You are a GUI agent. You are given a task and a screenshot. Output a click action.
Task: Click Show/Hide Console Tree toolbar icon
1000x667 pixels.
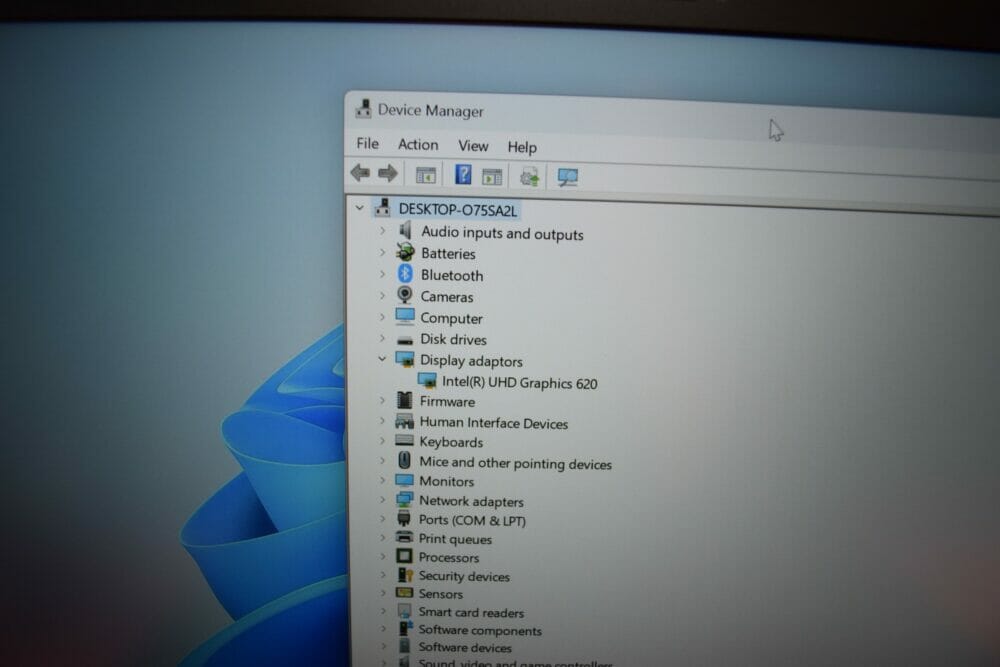pyautogui.click(x=425, y=175)
